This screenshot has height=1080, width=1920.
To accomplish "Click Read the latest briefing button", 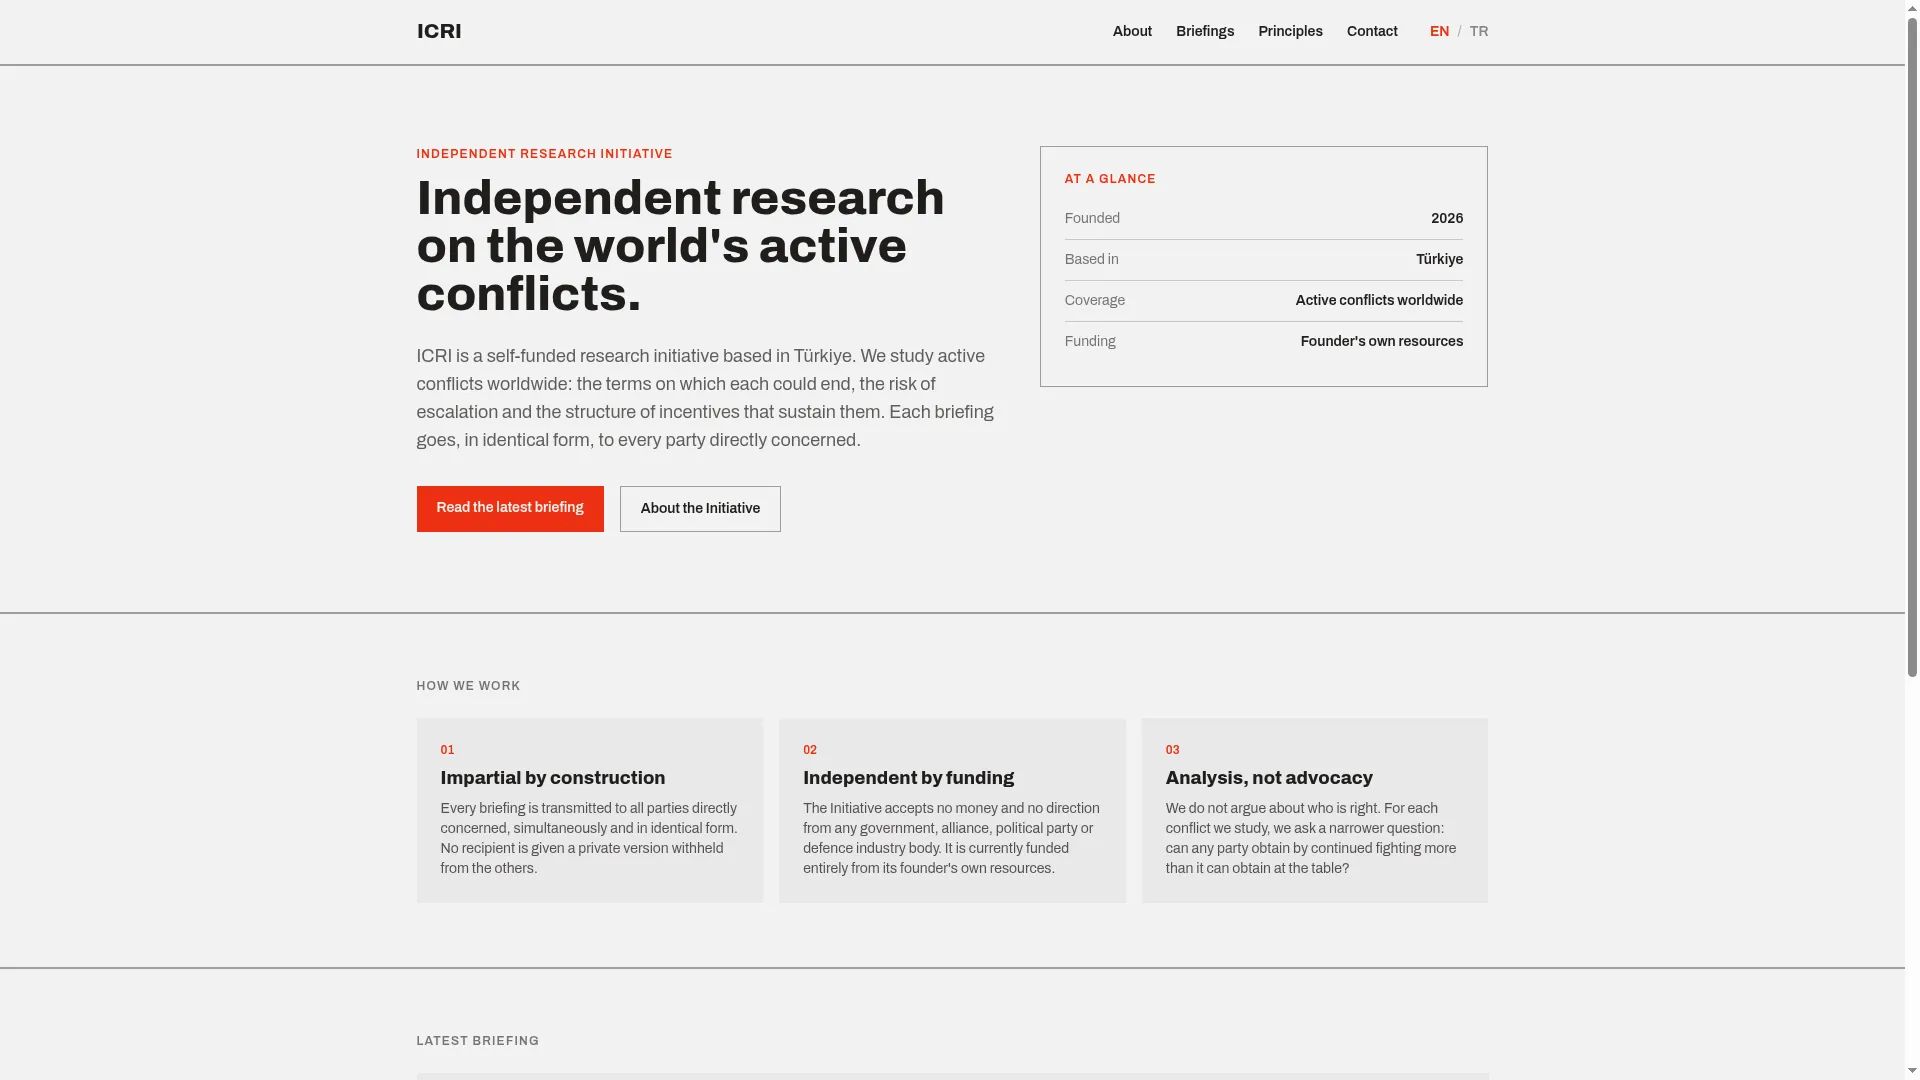I will coord(510,509).
